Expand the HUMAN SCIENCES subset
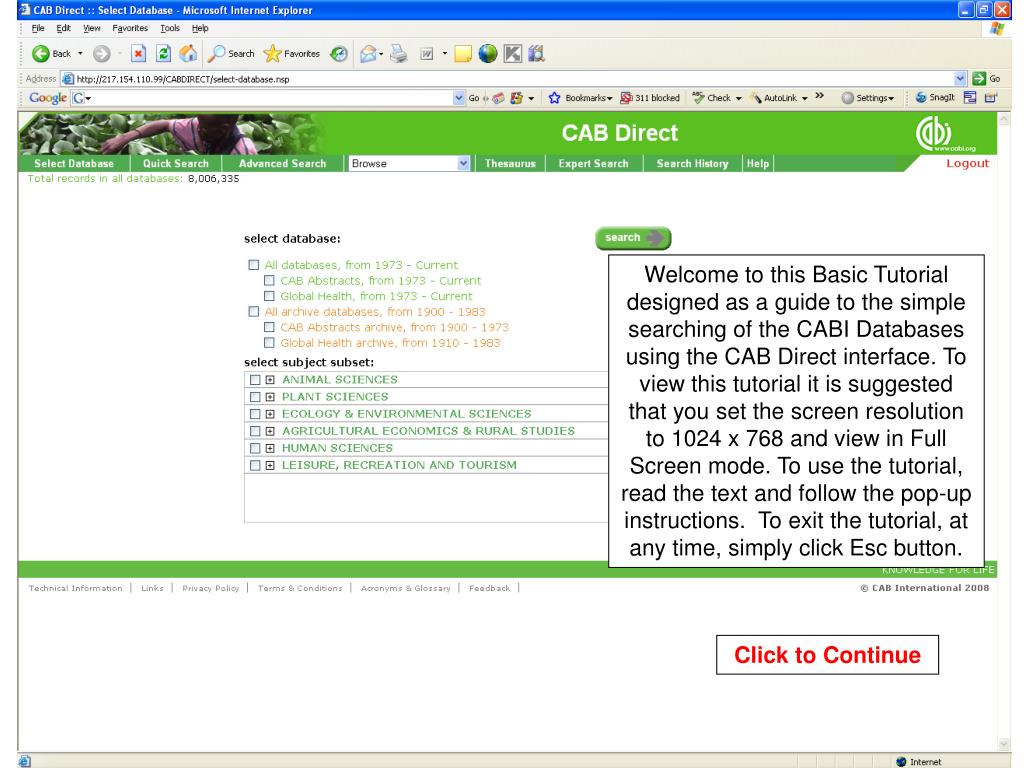Viewport: 1024px width, 768px height. click(x=270, y=448)
